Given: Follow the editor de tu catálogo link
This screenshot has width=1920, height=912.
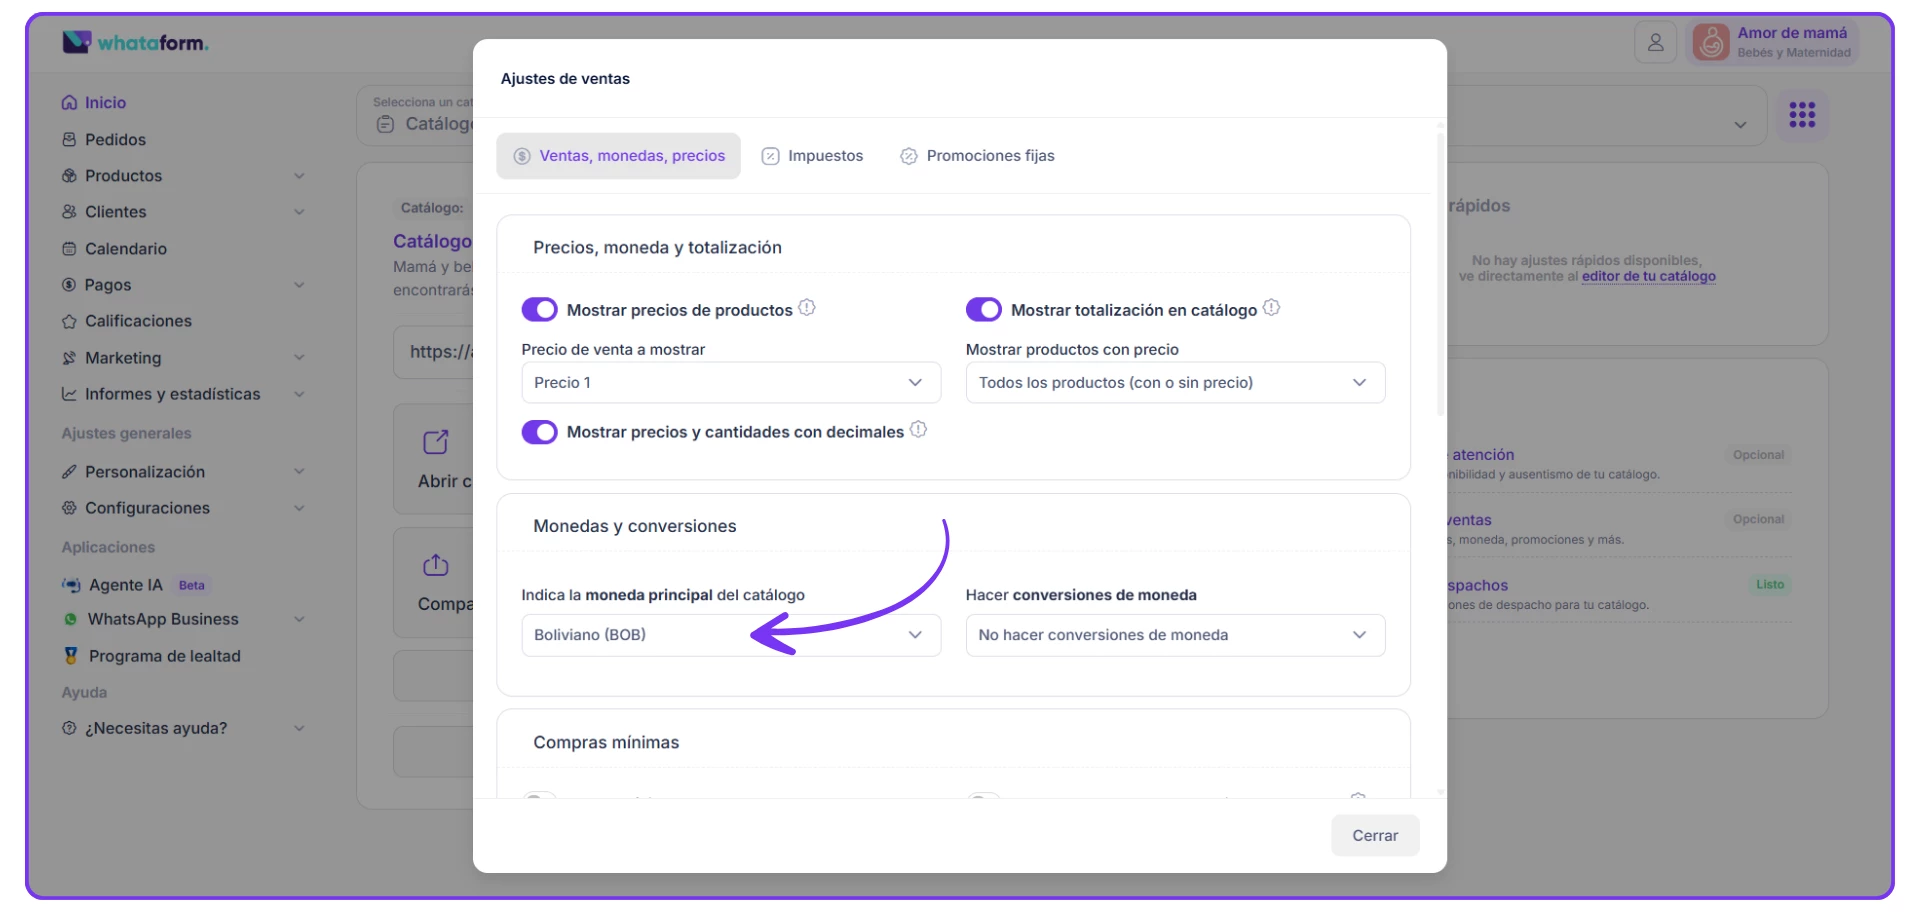Looking at the screenshot, I should click(x=1648, y=277).
